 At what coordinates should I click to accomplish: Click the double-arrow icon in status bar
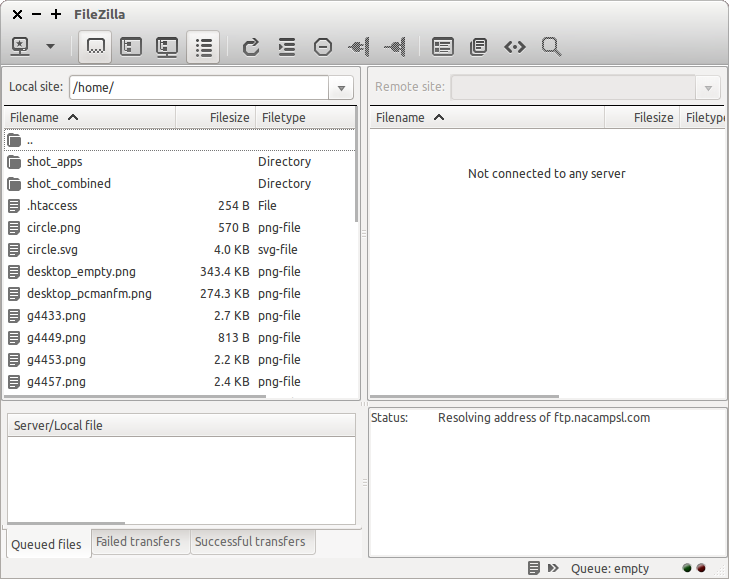pyautogui.click(x=553, y=568)
